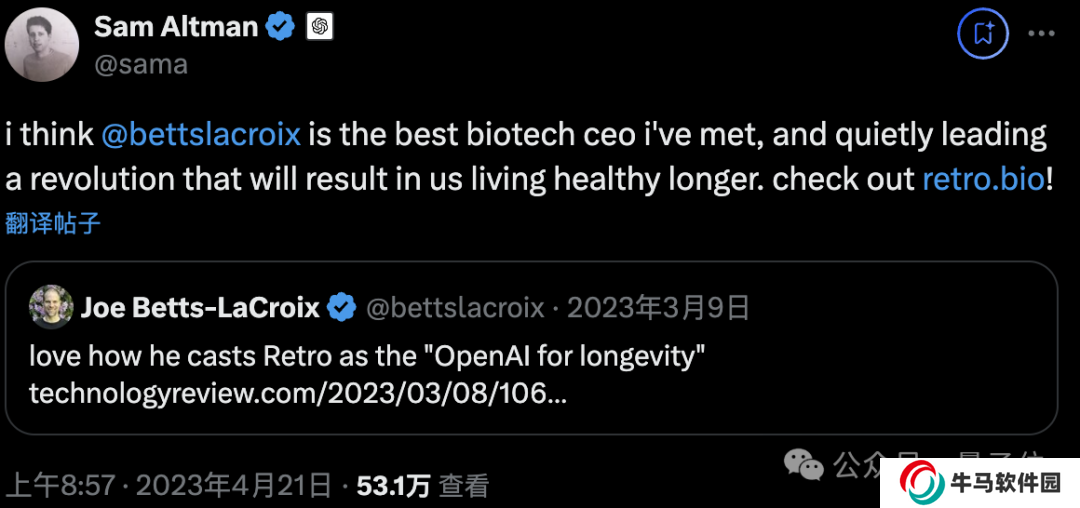
Task: Click the timestamp 上午8:57 · 2023年4月21日
Action: point(170,486)
